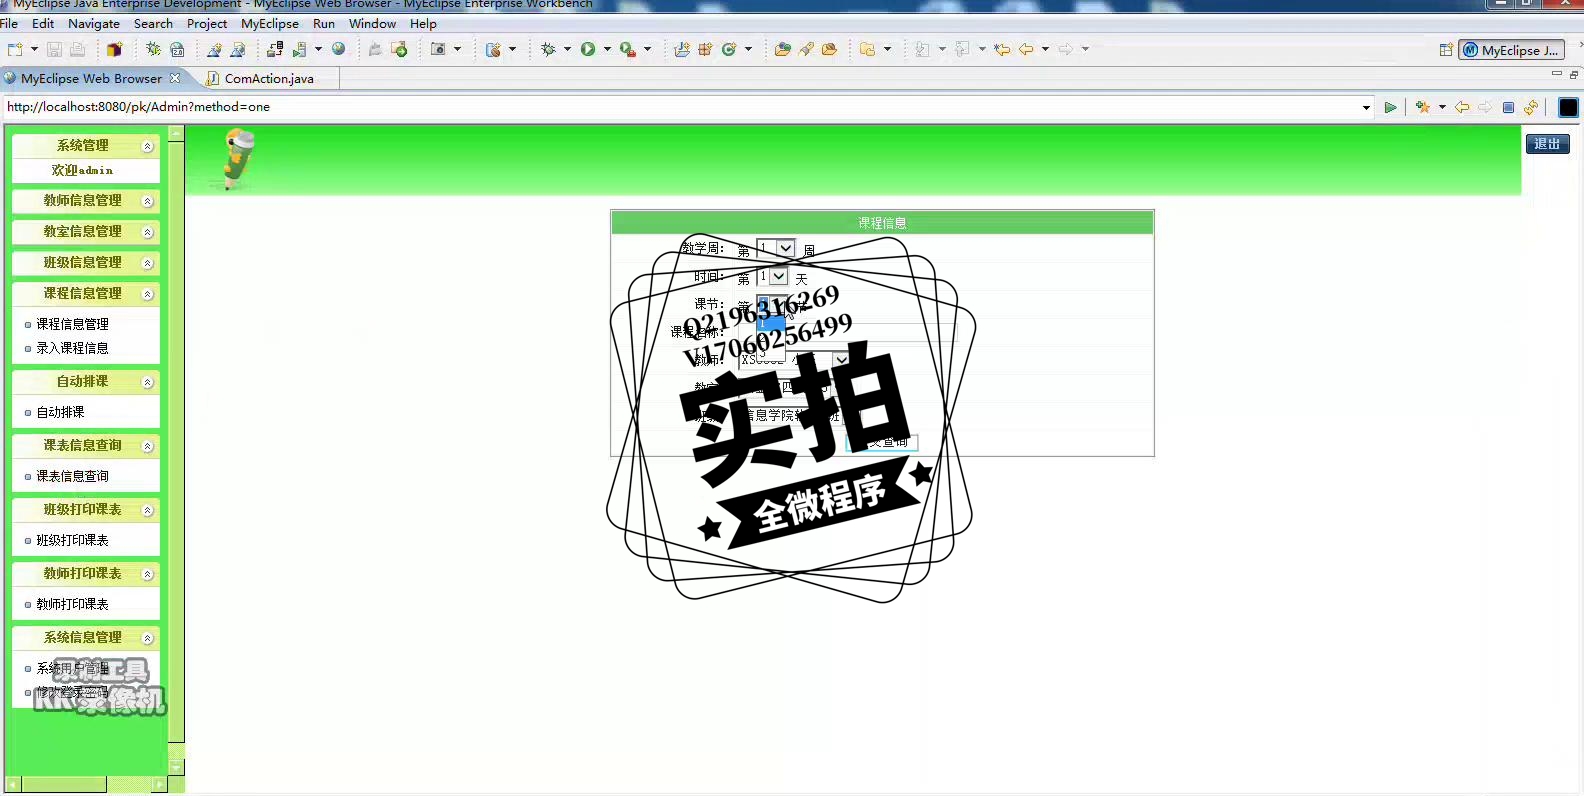Open the New wizard dropdown arrow
This screenshot has width=1584, height=796.
(34, 49)
